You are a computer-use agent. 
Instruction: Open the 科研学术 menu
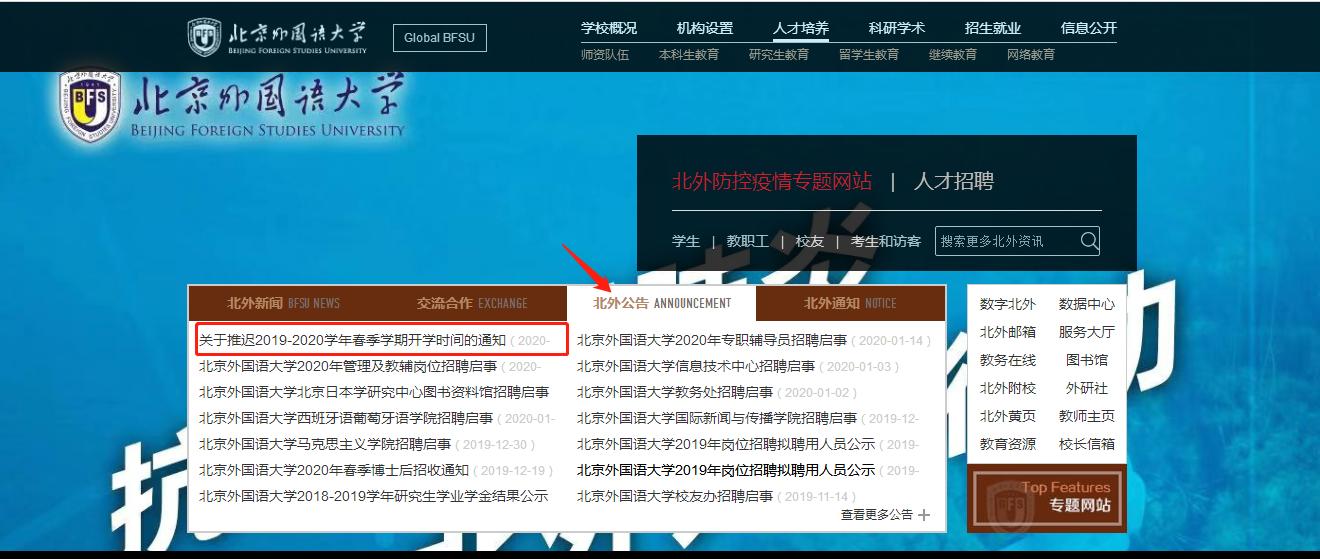[897, 28]
